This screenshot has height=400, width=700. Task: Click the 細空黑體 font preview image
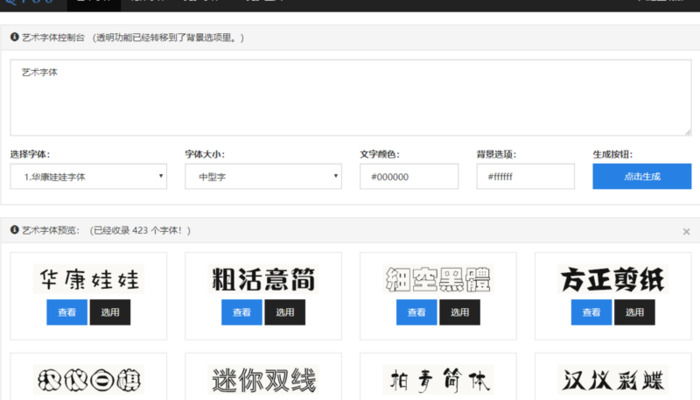(438, 279)
